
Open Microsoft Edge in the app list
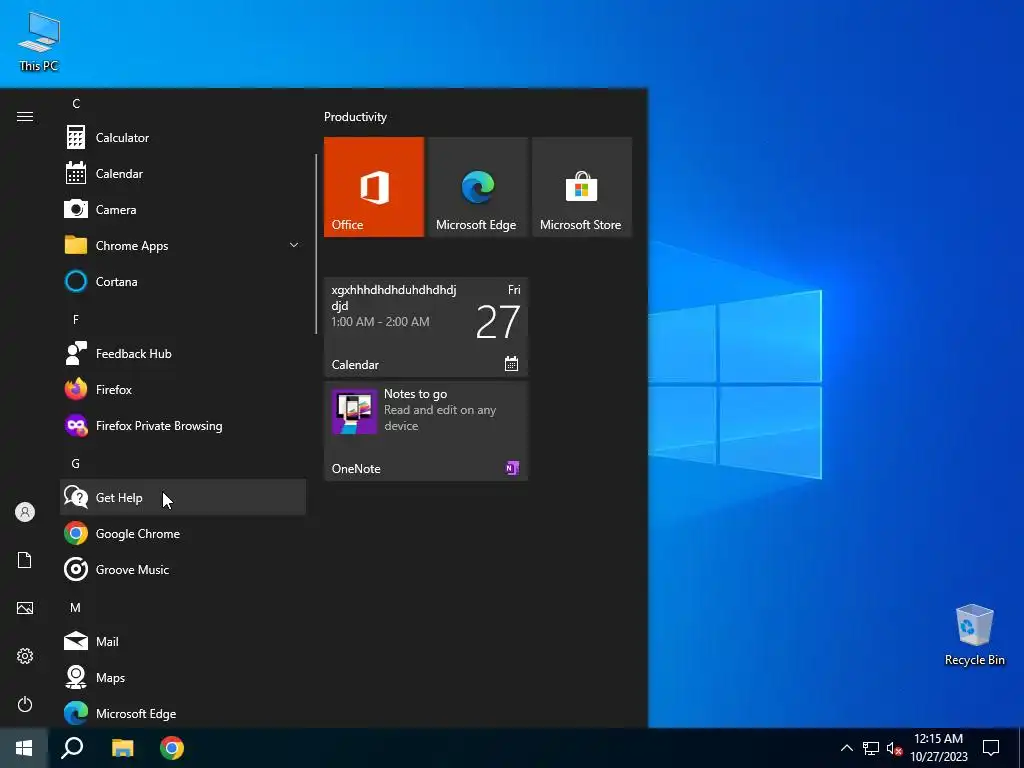(183, 713)
